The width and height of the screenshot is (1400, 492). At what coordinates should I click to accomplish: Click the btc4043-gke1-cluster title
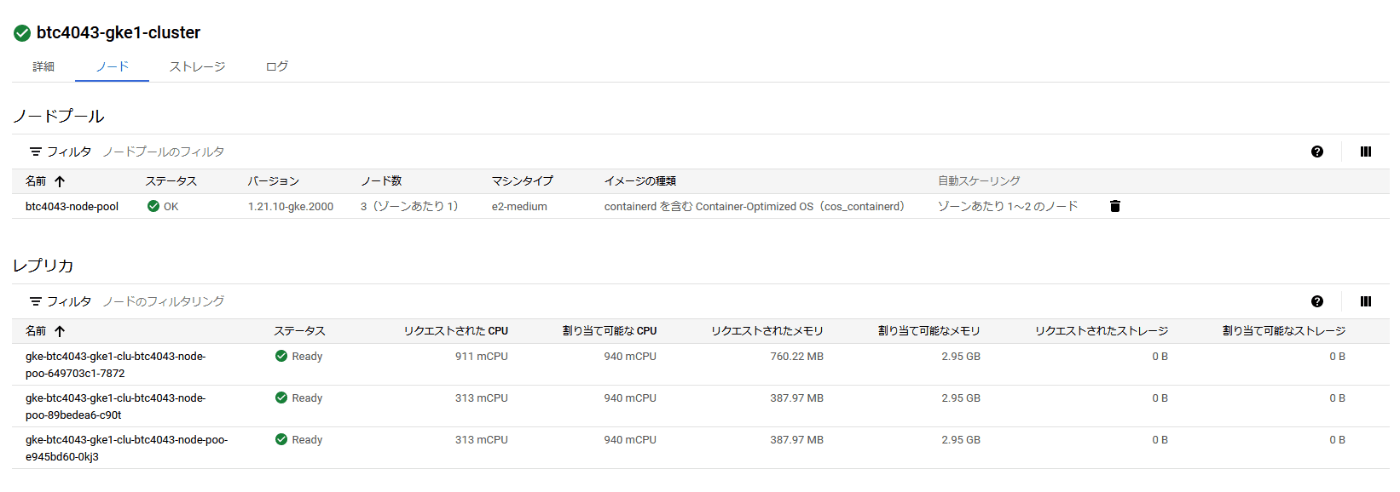118,33
